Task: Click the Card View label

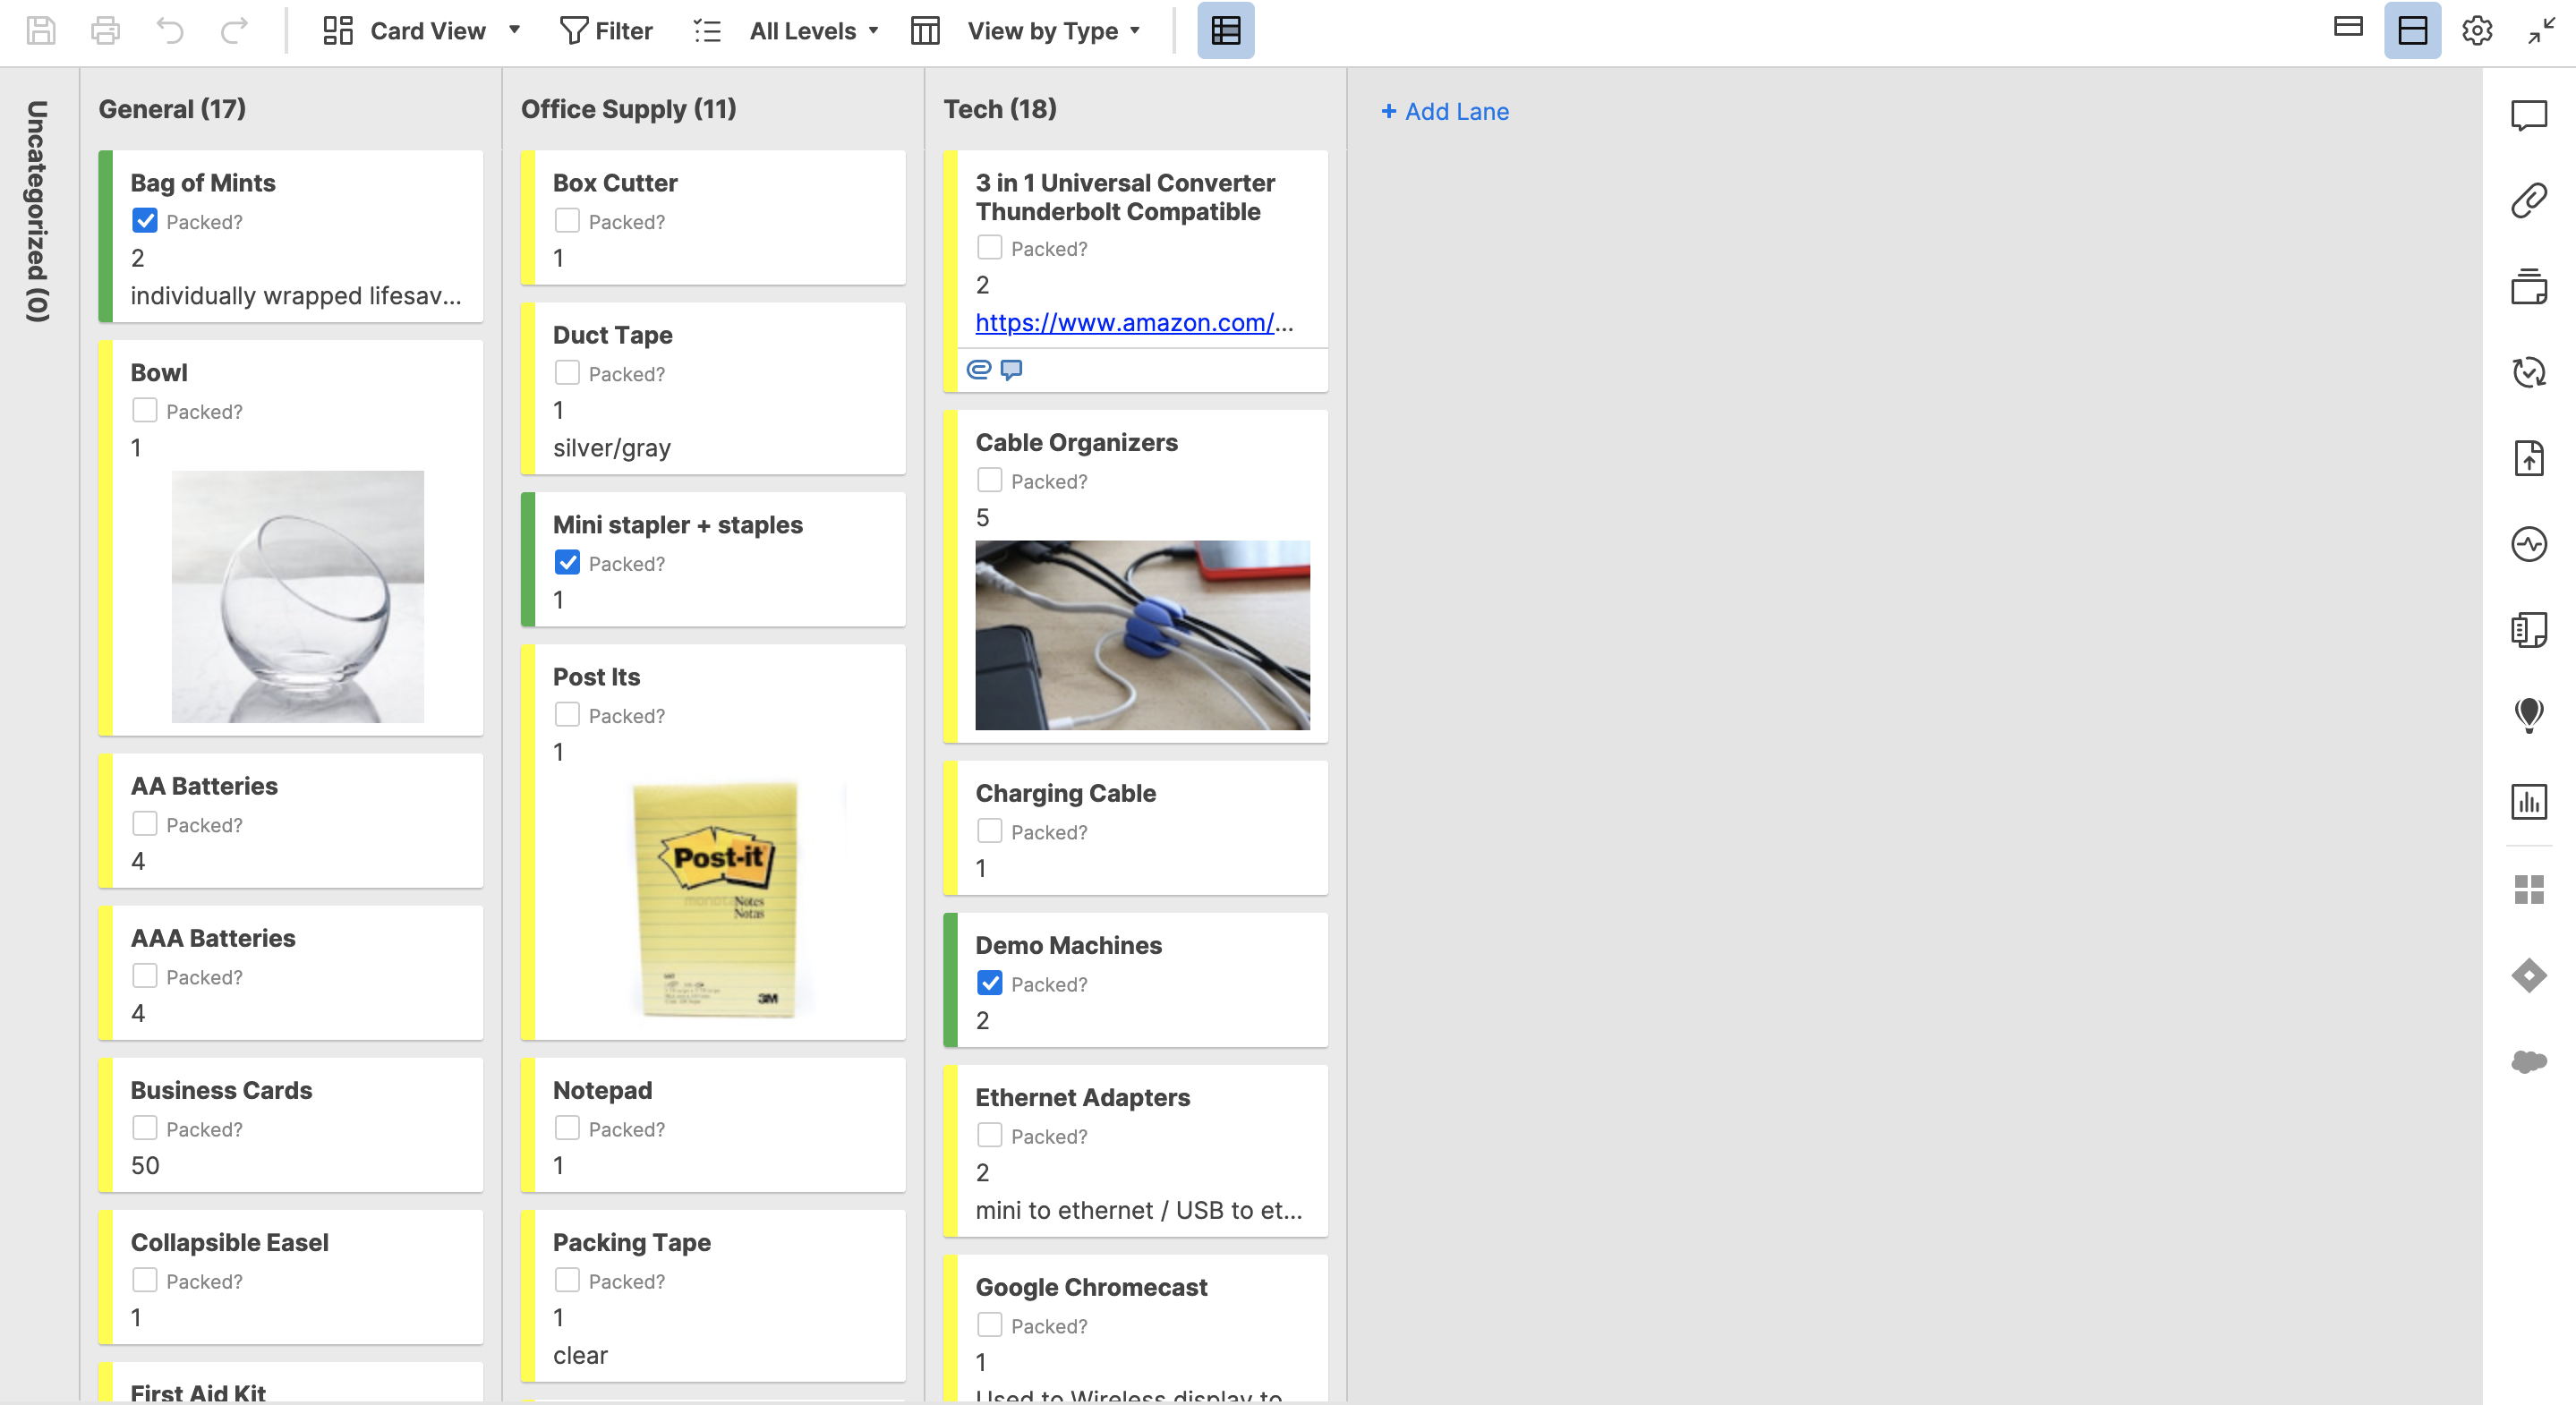Action: pyautogui.click(x=428, y=31)
